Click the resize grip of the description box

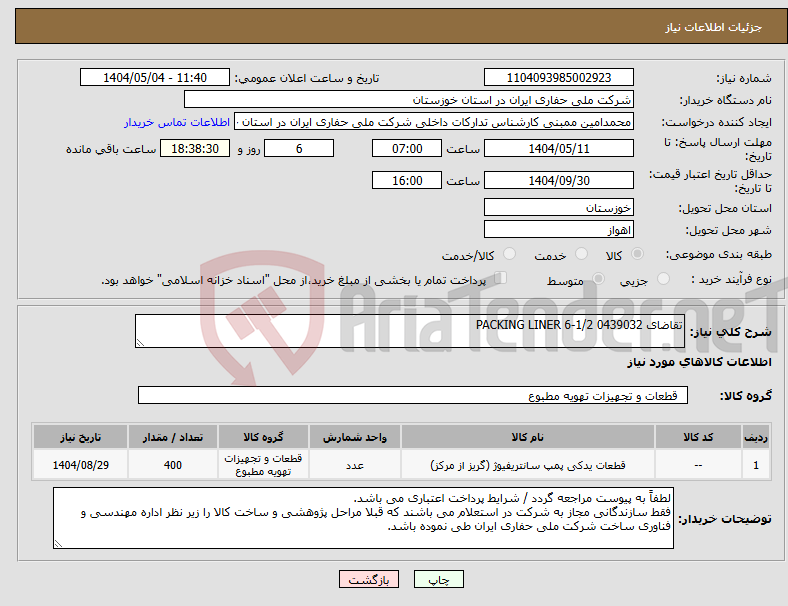tap(140, 343)
